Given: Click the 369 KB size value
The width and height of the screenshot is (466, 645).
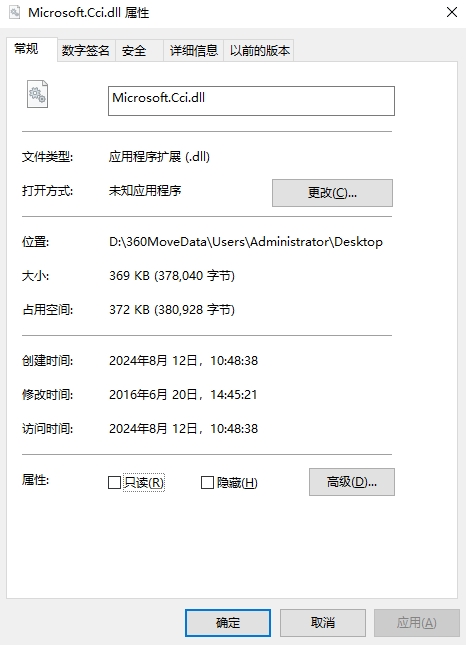Looking at the screenshot, I should coord(172,276).
